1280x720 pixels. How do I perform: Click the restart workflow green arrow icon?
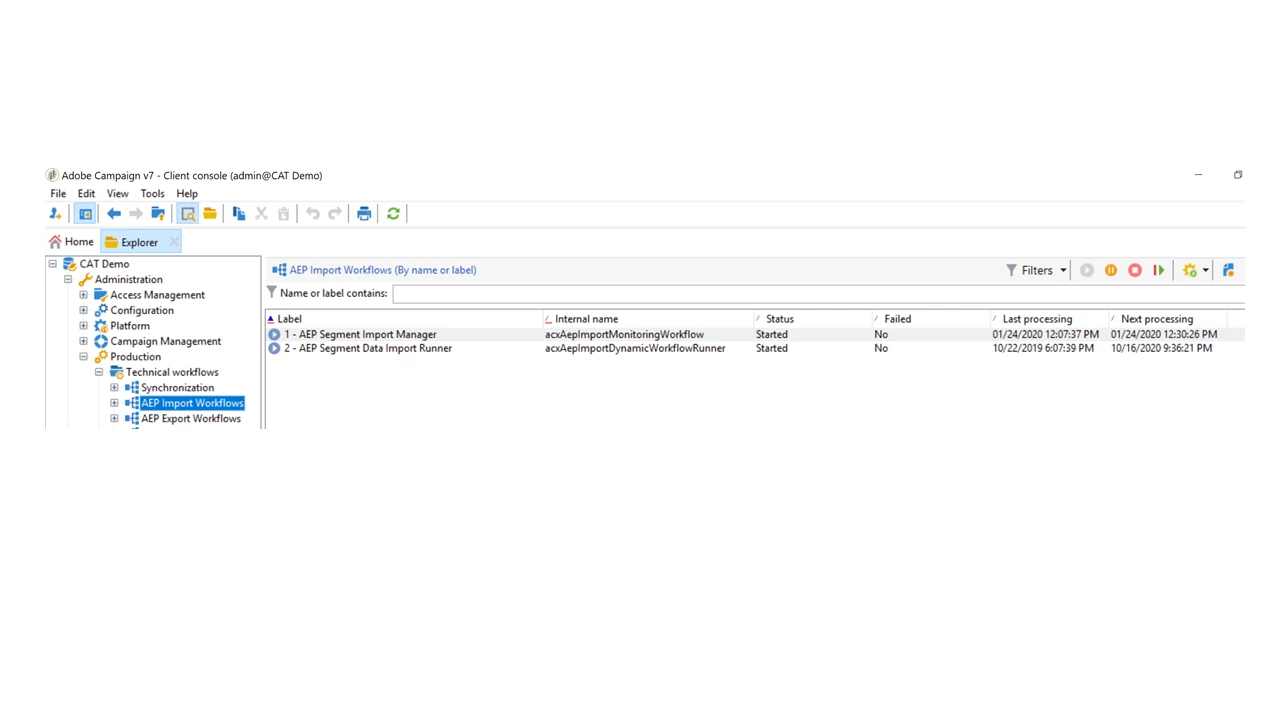click(1159, 270)
